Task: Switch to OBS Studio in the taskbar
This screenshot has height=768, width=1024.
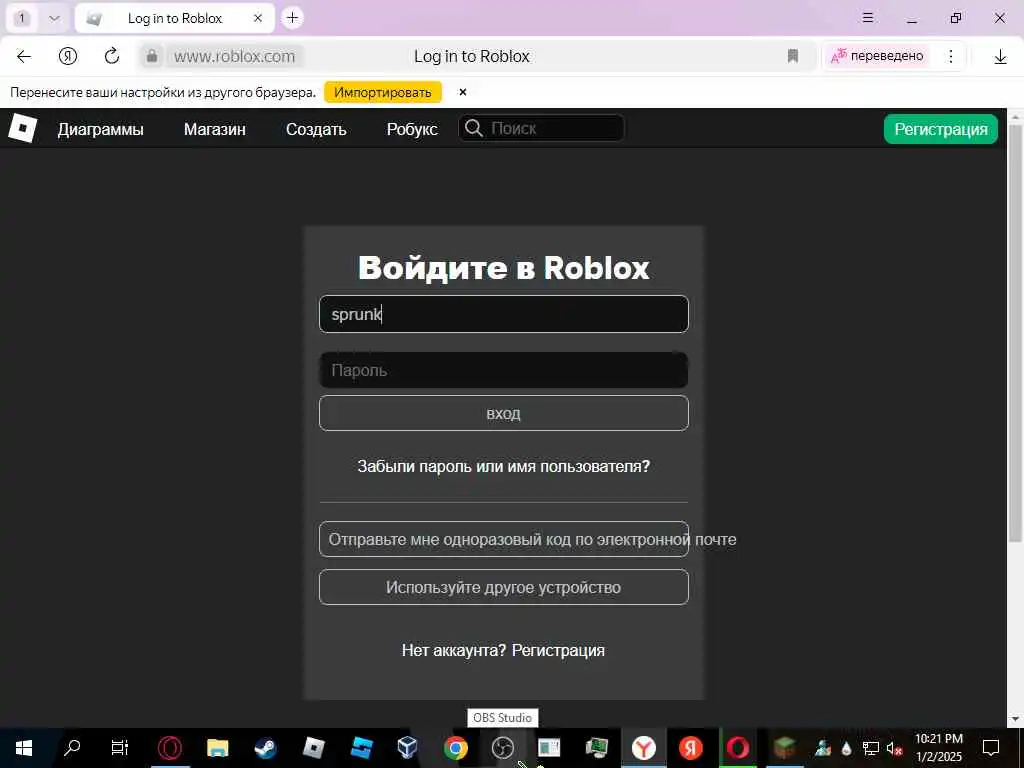Action: [503, 748]
